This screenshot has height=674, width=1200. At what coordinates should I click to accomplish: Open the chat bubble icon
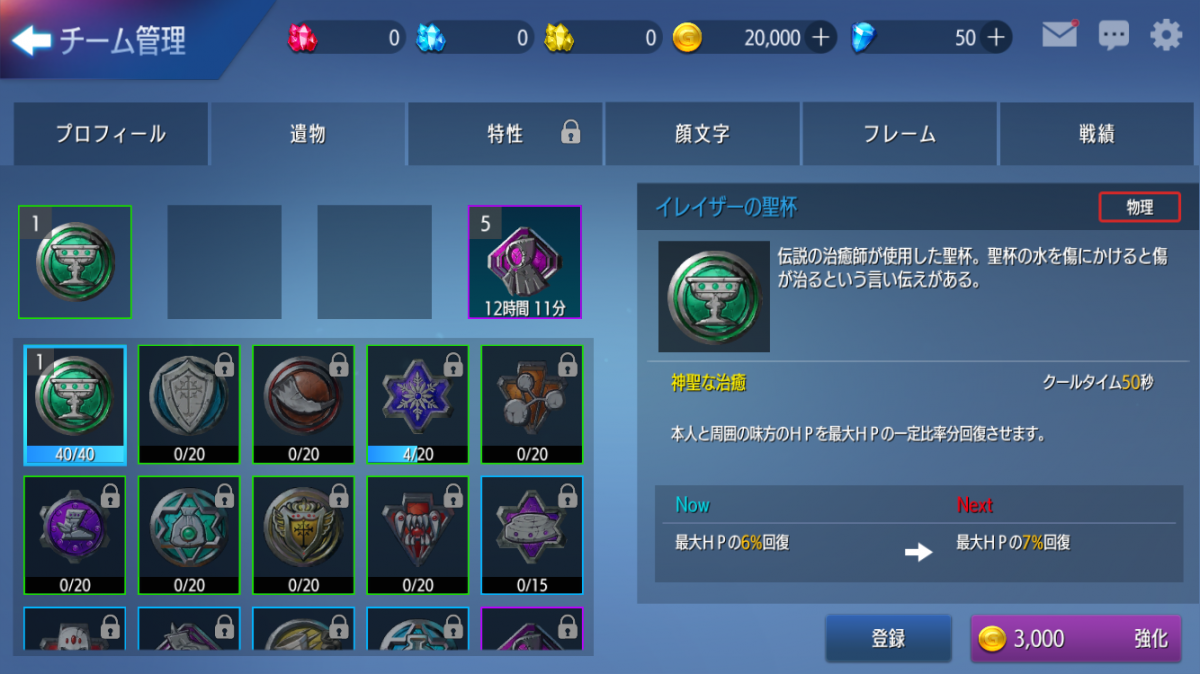click(1113, 37)
